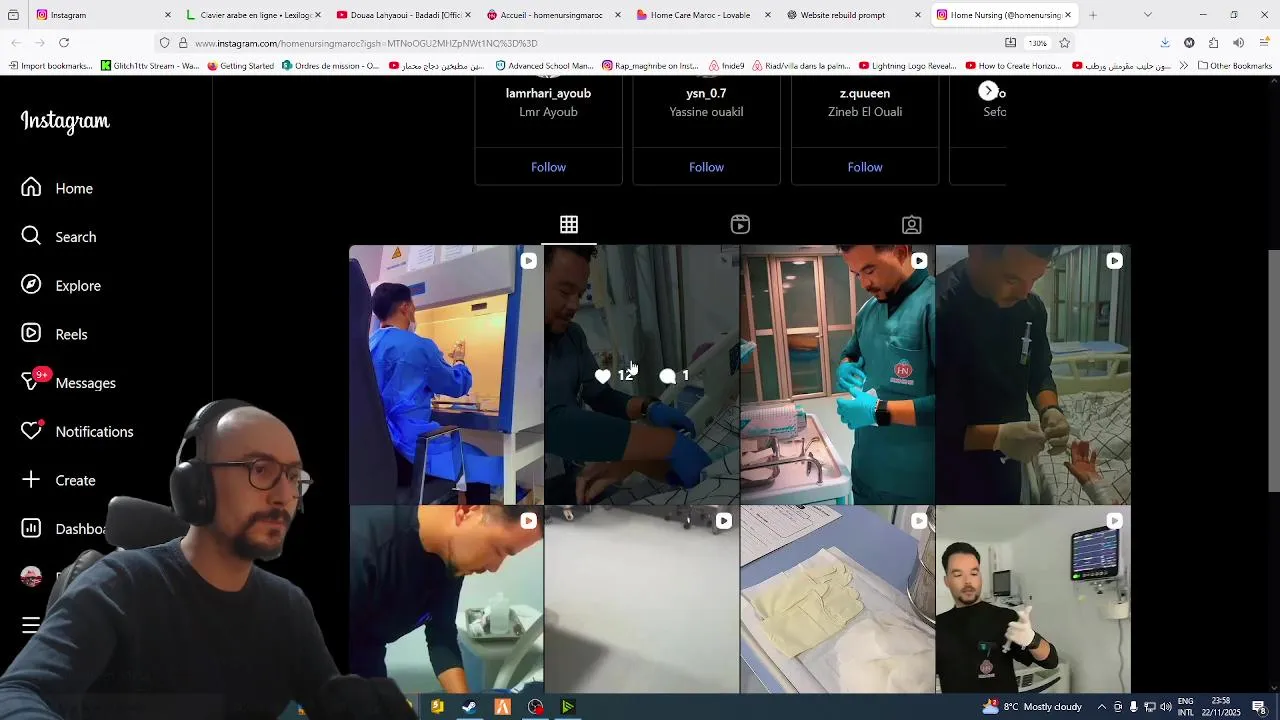Viewport: 1280px width, 720px height.
Task: Open Import bookmarks item
Action: coord(50,66)
